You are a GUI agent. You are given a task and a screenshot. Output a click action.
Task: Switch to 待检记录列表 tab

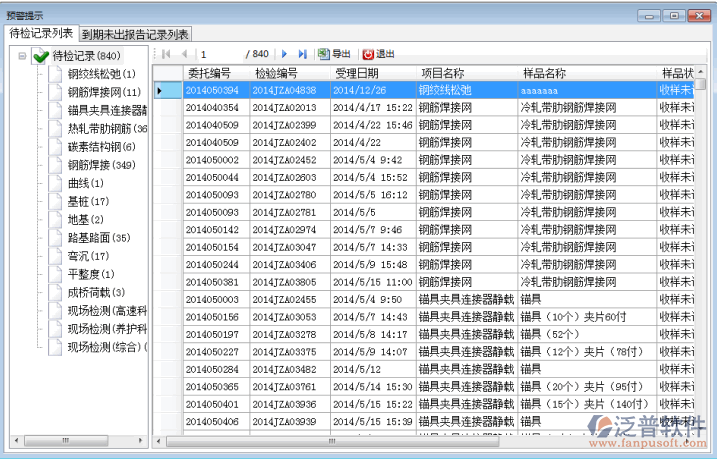point(40,33)
